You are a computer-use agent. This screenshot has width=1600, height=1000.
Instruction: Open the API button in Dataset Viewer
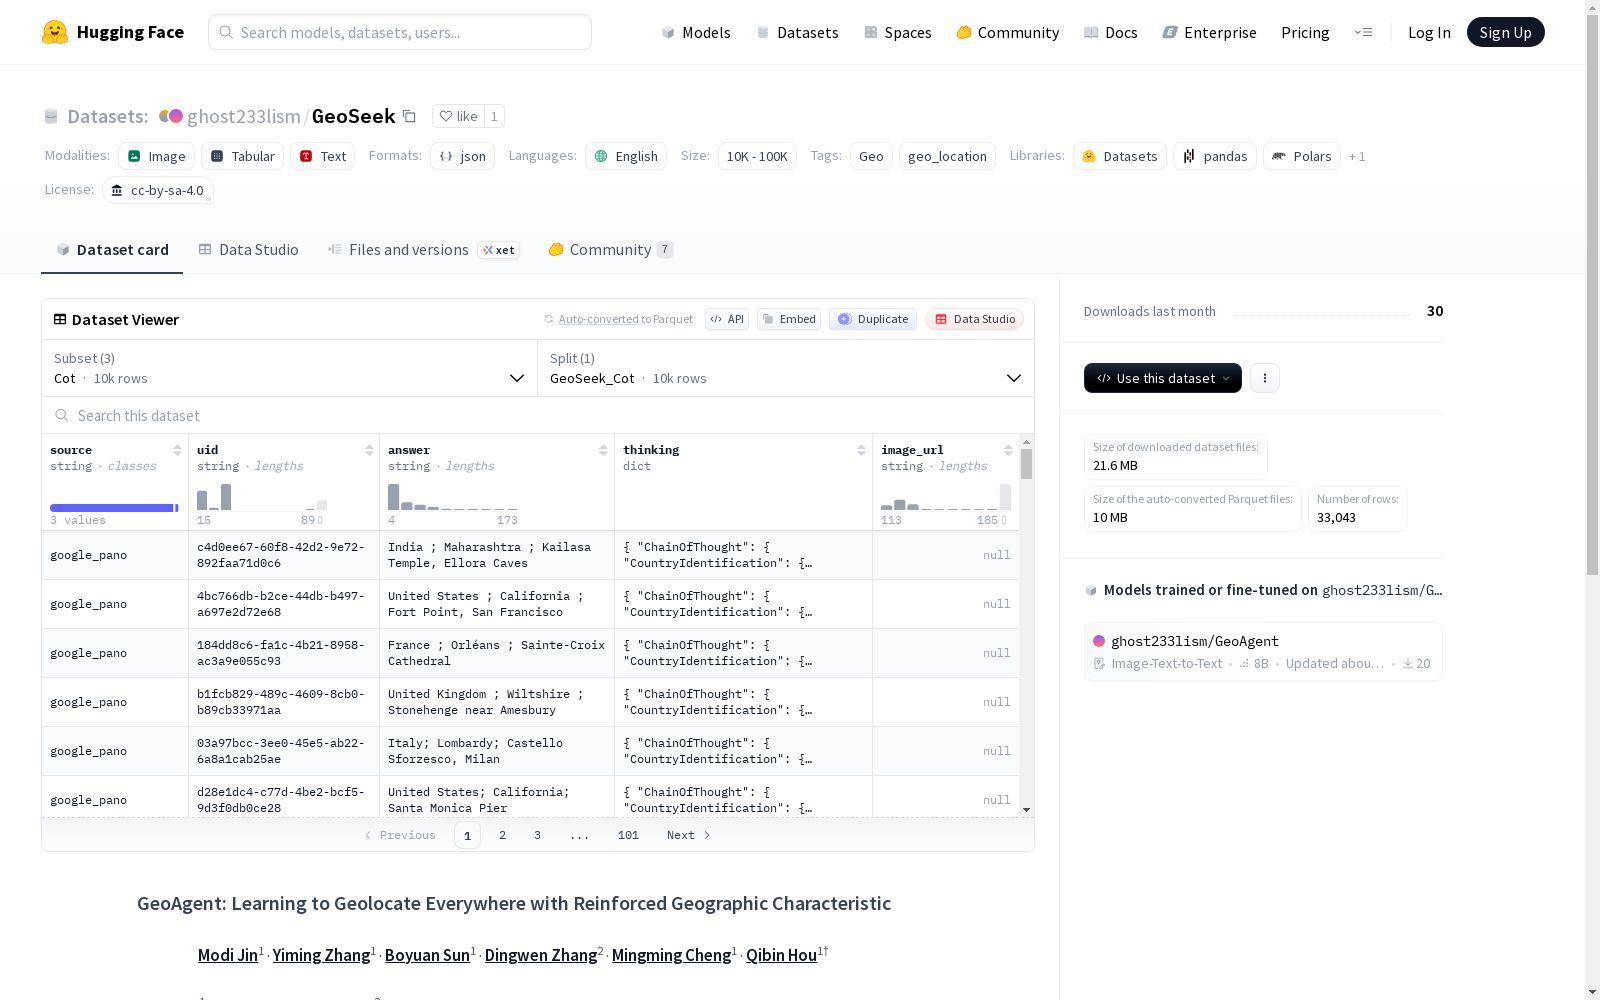click(727, 319)
